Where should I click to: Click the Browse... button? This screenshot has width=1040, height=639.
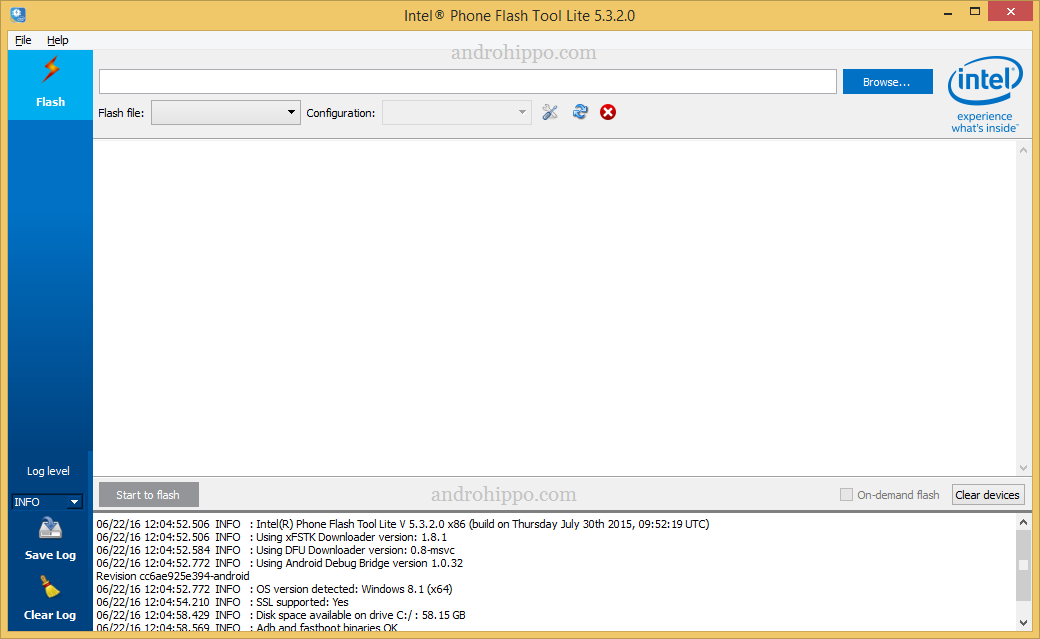pyautogui.click(x=887, y=82)
